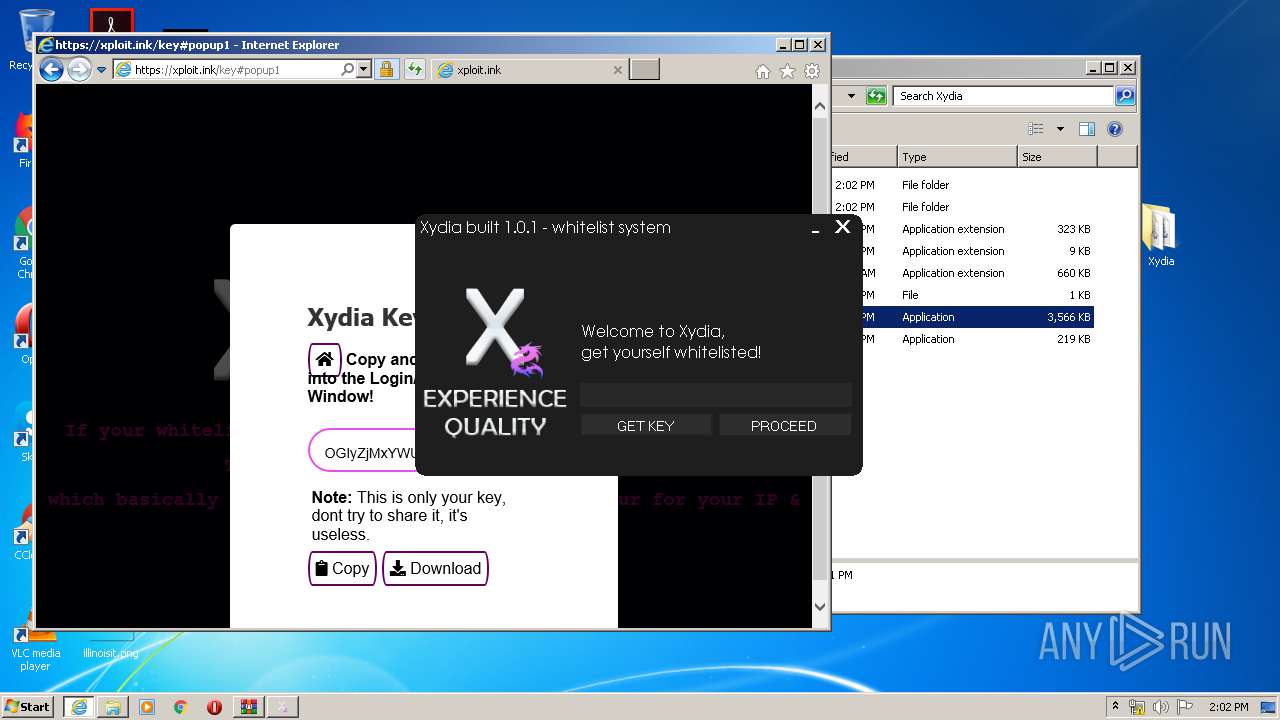Click the PROCEED button in Xydia
Viewport: 1280px width, 720px height.
tap(784, 426)
